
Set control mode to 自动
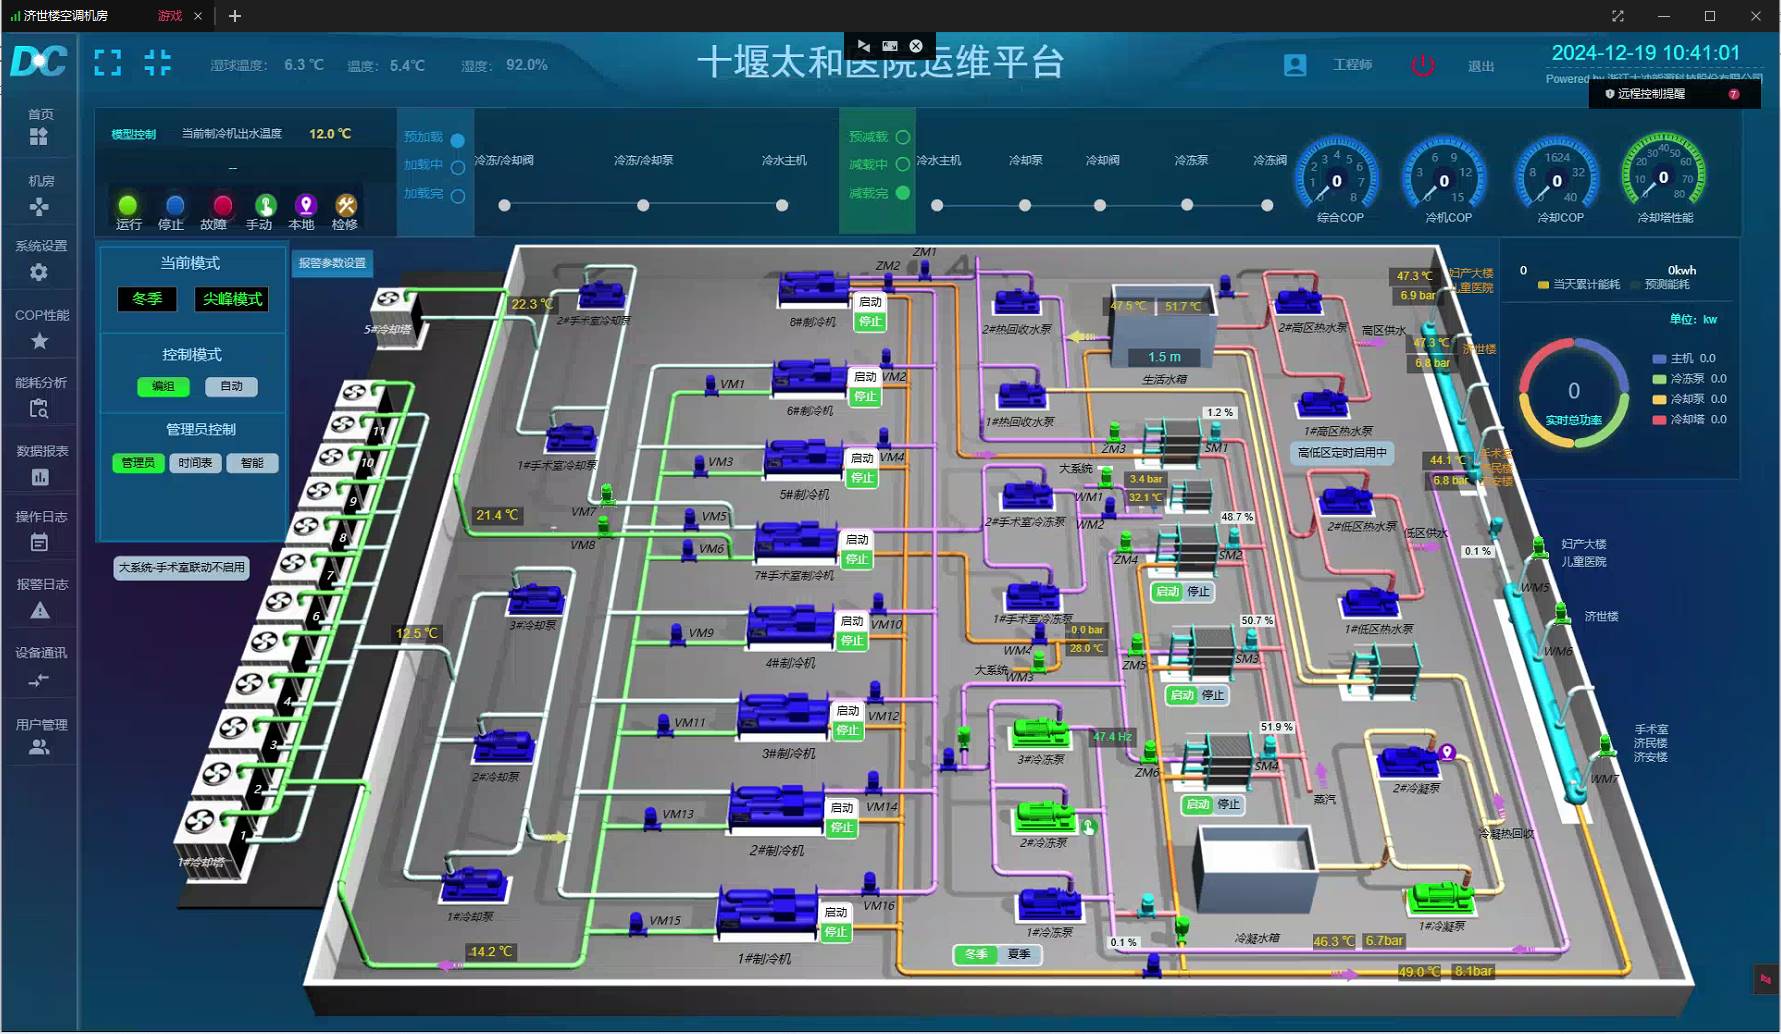231,386
